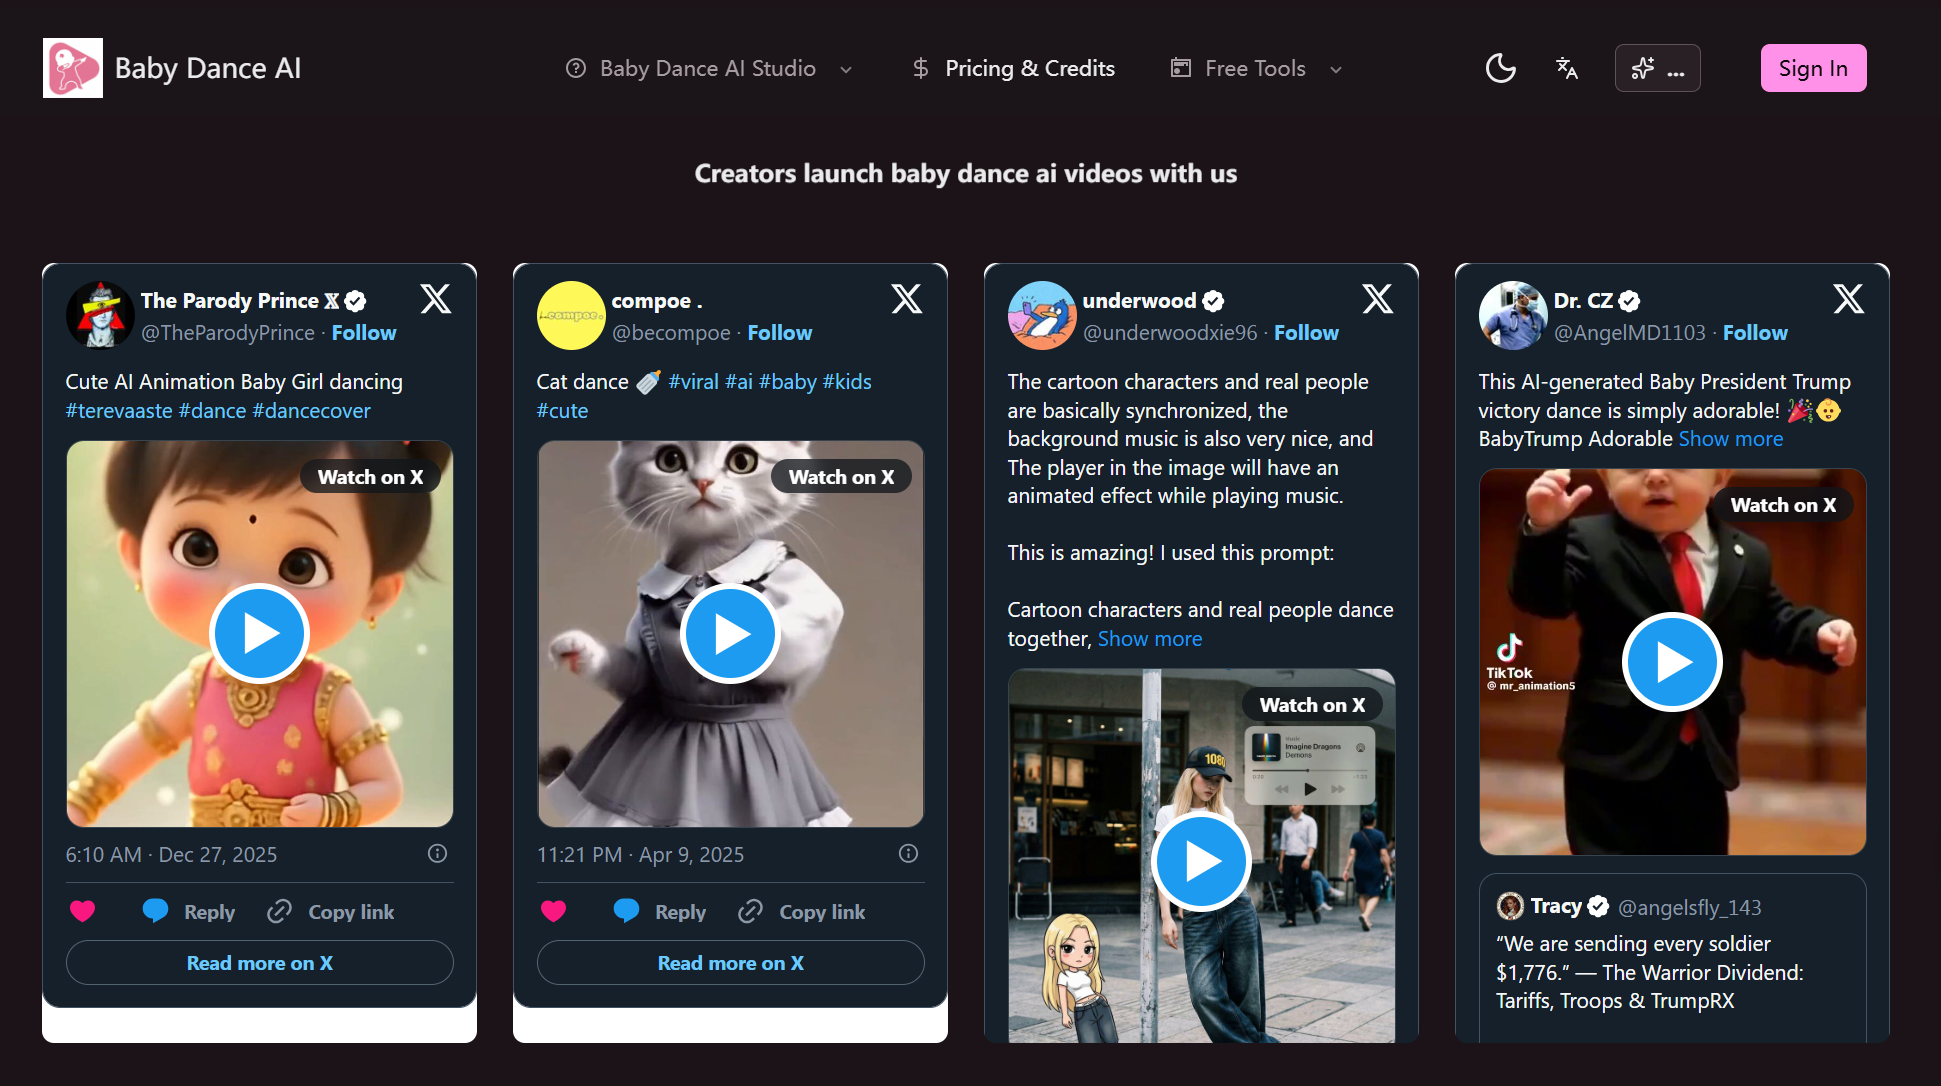1941x1086 pixels.
Task: Click the Free Tools toolbox icon
Action: click(x=1180, y=68)
